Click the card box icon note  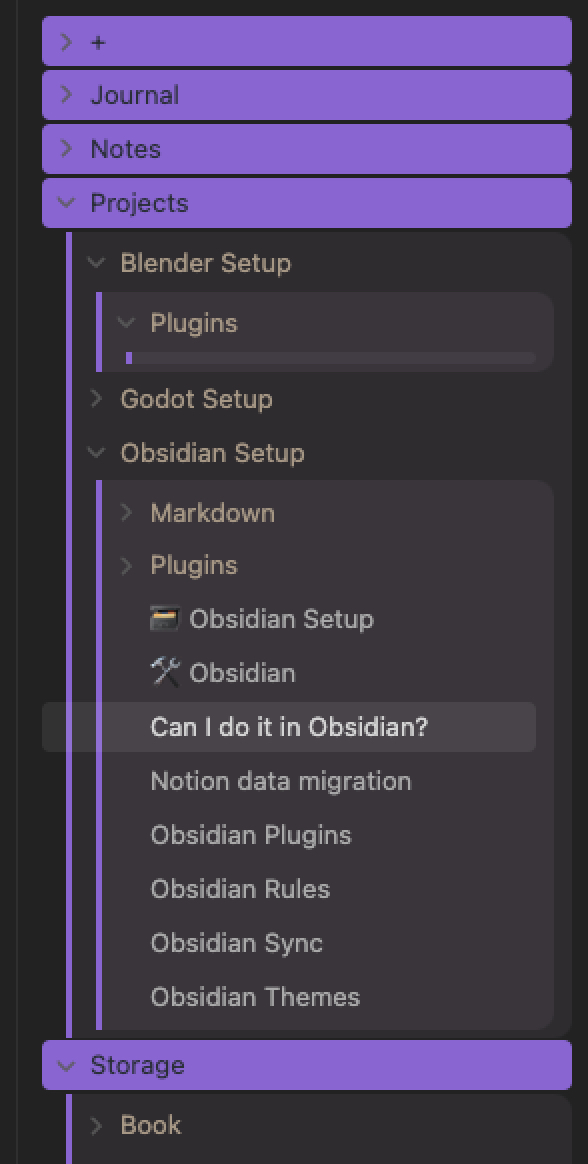click(x=165, y=618)
